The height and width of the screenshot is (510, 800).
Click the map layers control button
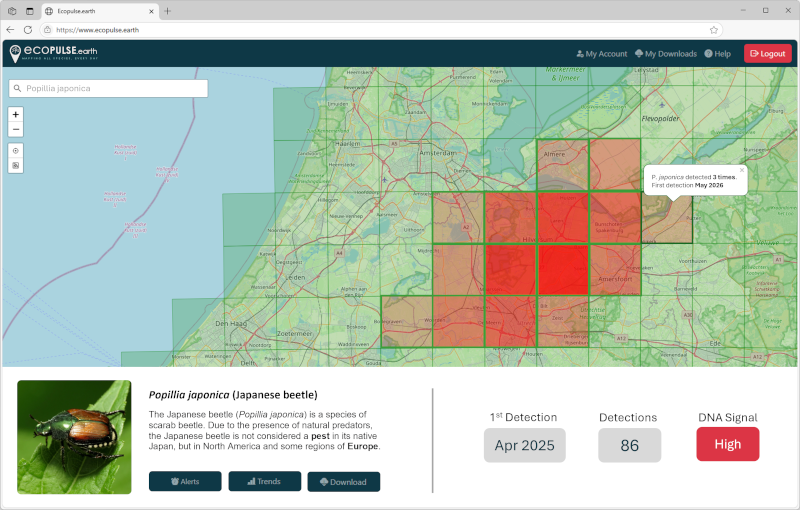(16, 165)
